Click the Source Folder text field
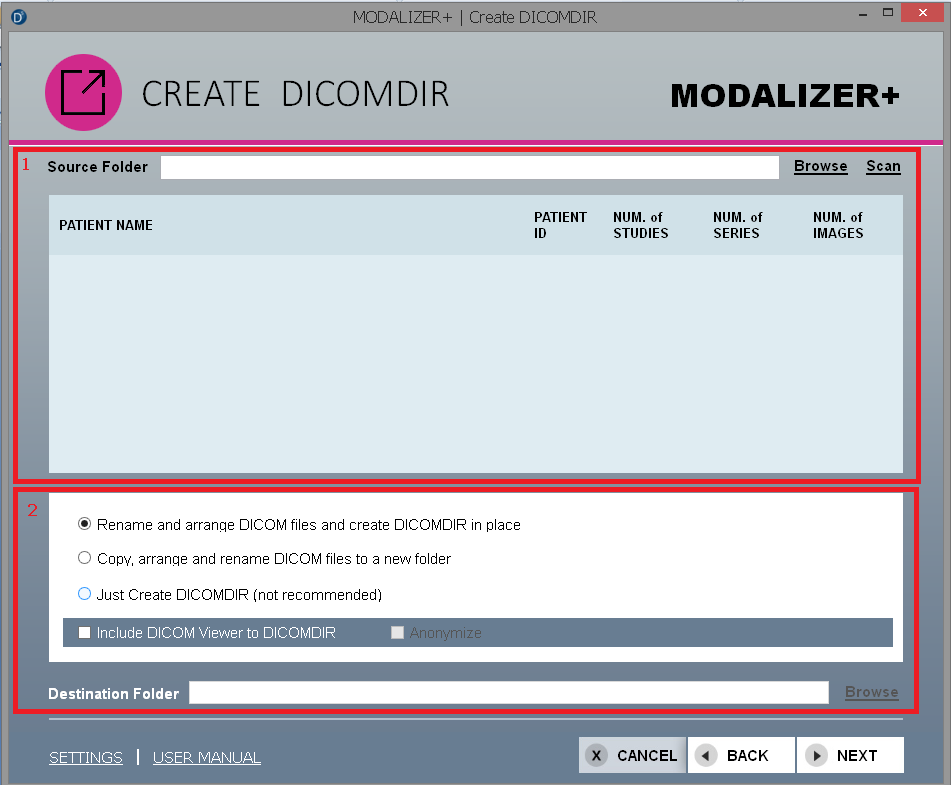The image size is (951, 785). click(x=469, y=167)
